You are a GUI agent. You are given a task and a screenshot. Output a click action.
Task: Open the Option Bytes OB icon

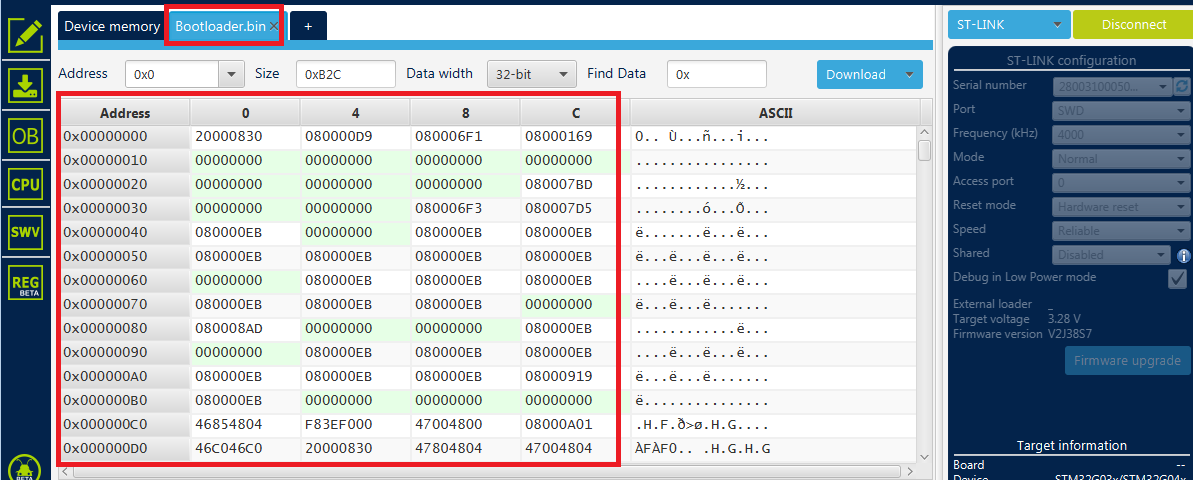(x=25, y=135)
